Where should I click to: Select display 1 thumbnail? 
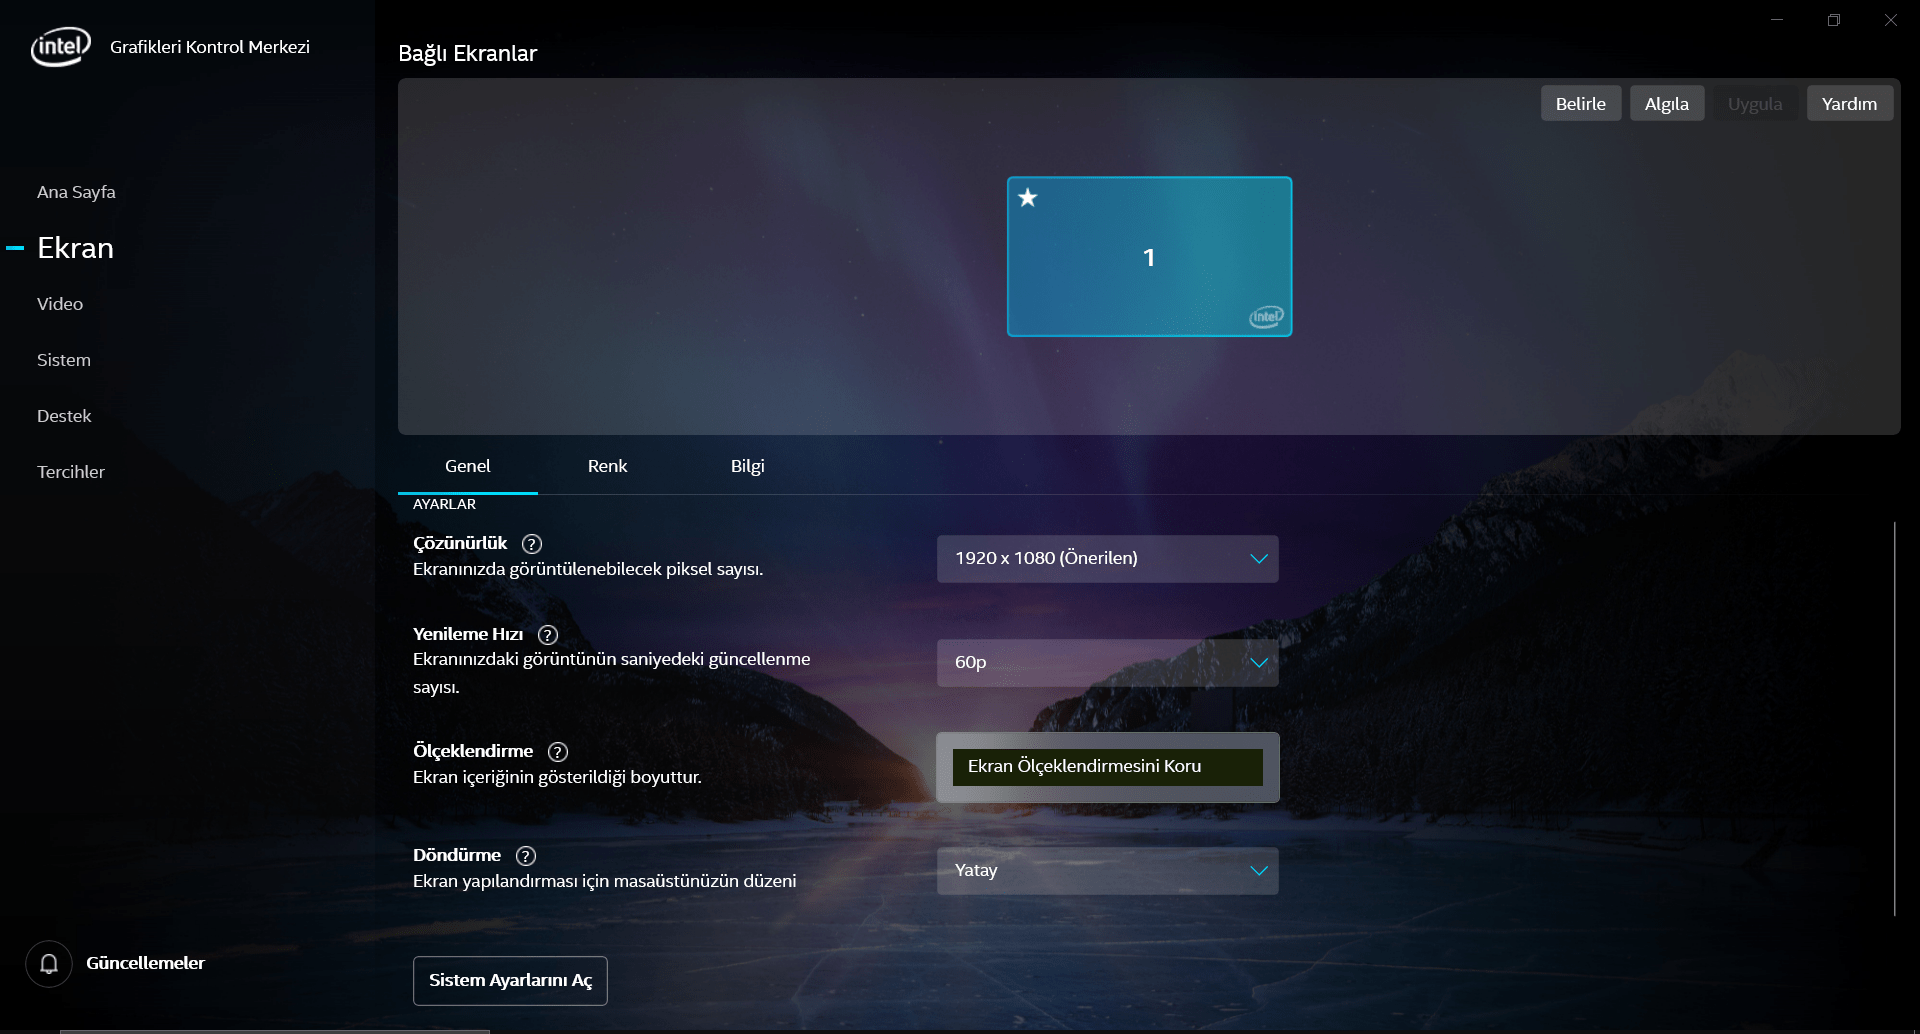click(x=1149, y=257)
